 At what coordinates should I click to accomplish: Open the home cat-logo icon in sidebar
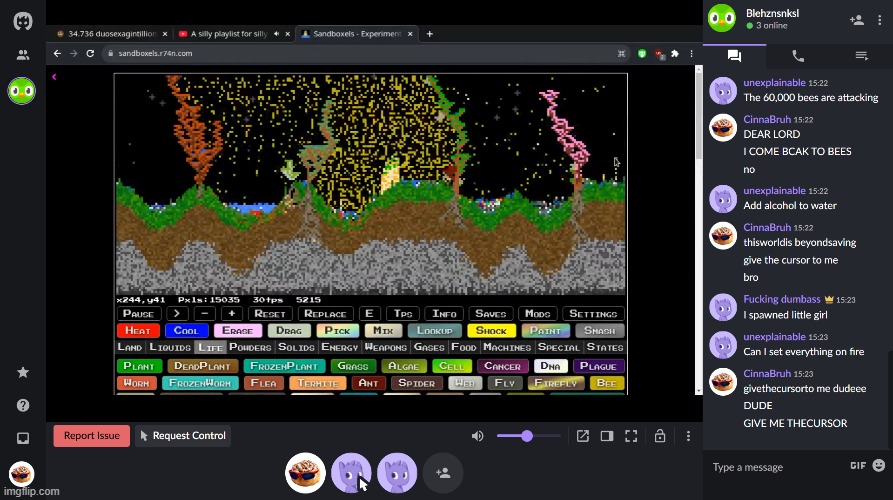click(x=23, y=22)
